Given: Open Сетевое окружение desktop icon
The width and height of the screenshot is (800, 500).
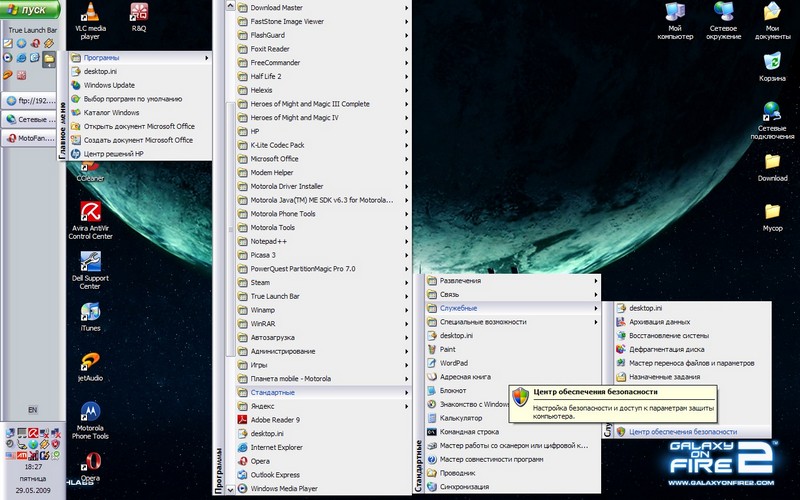Looking at the screenshot, I should [723, 21].
